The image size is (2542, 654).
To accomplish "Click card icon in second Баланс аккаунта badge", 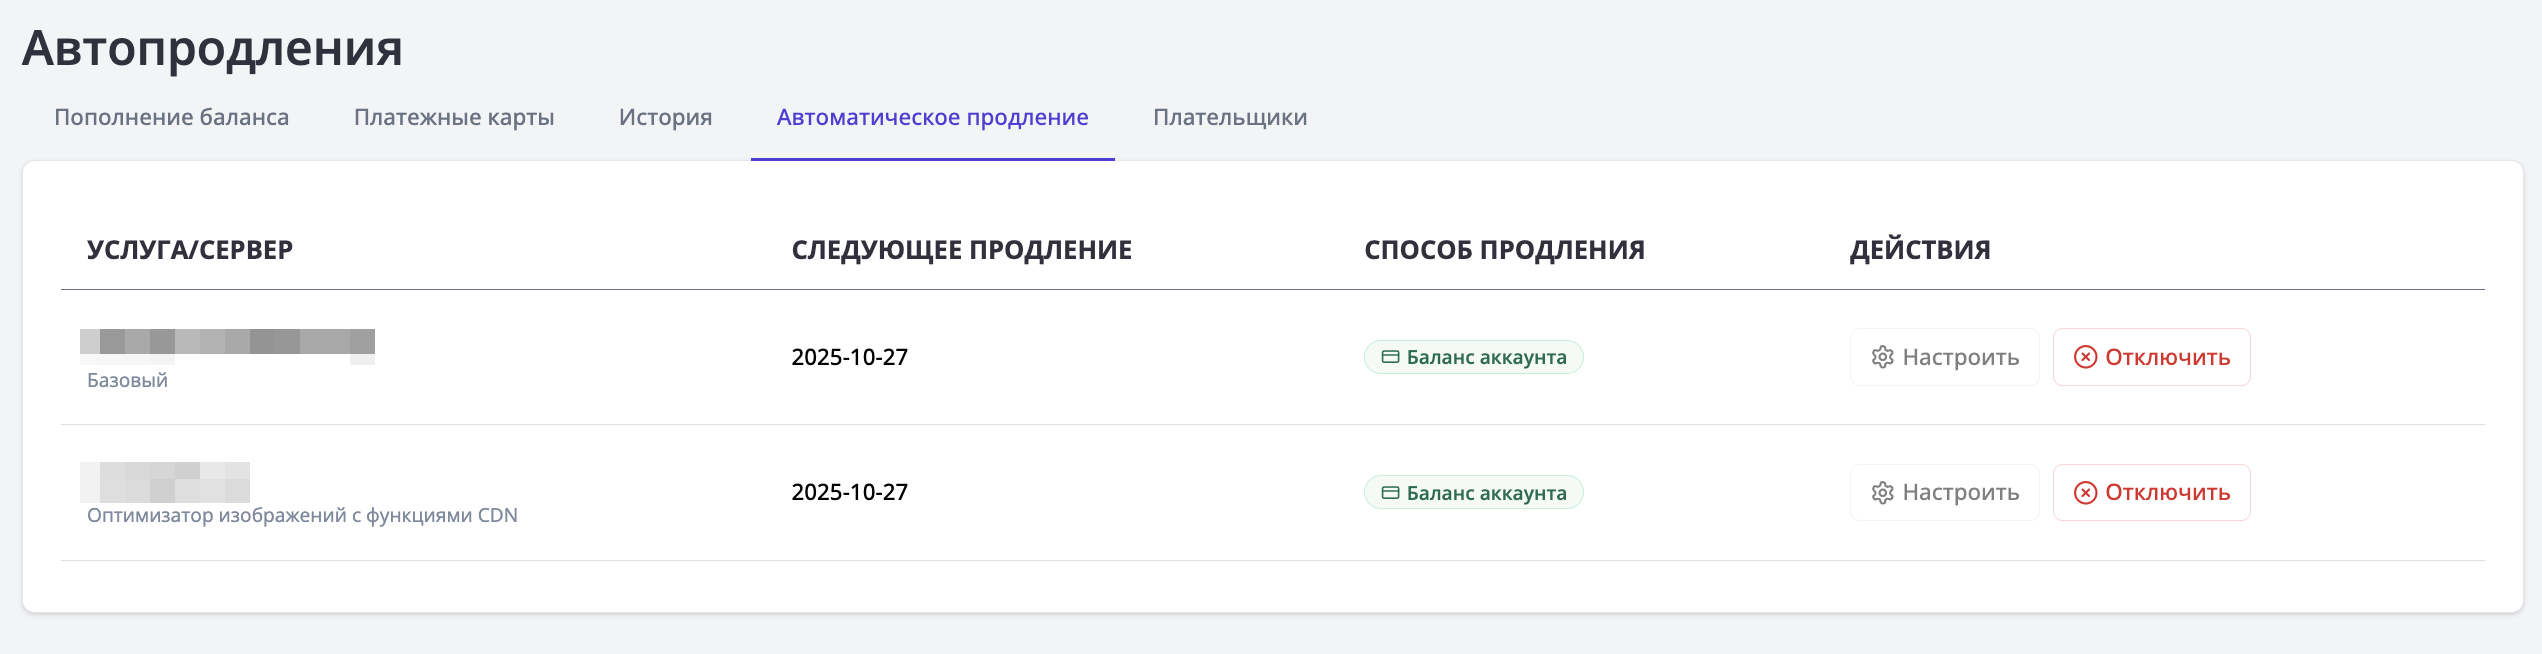I will pyautogui.click(x=1390, y=492).
